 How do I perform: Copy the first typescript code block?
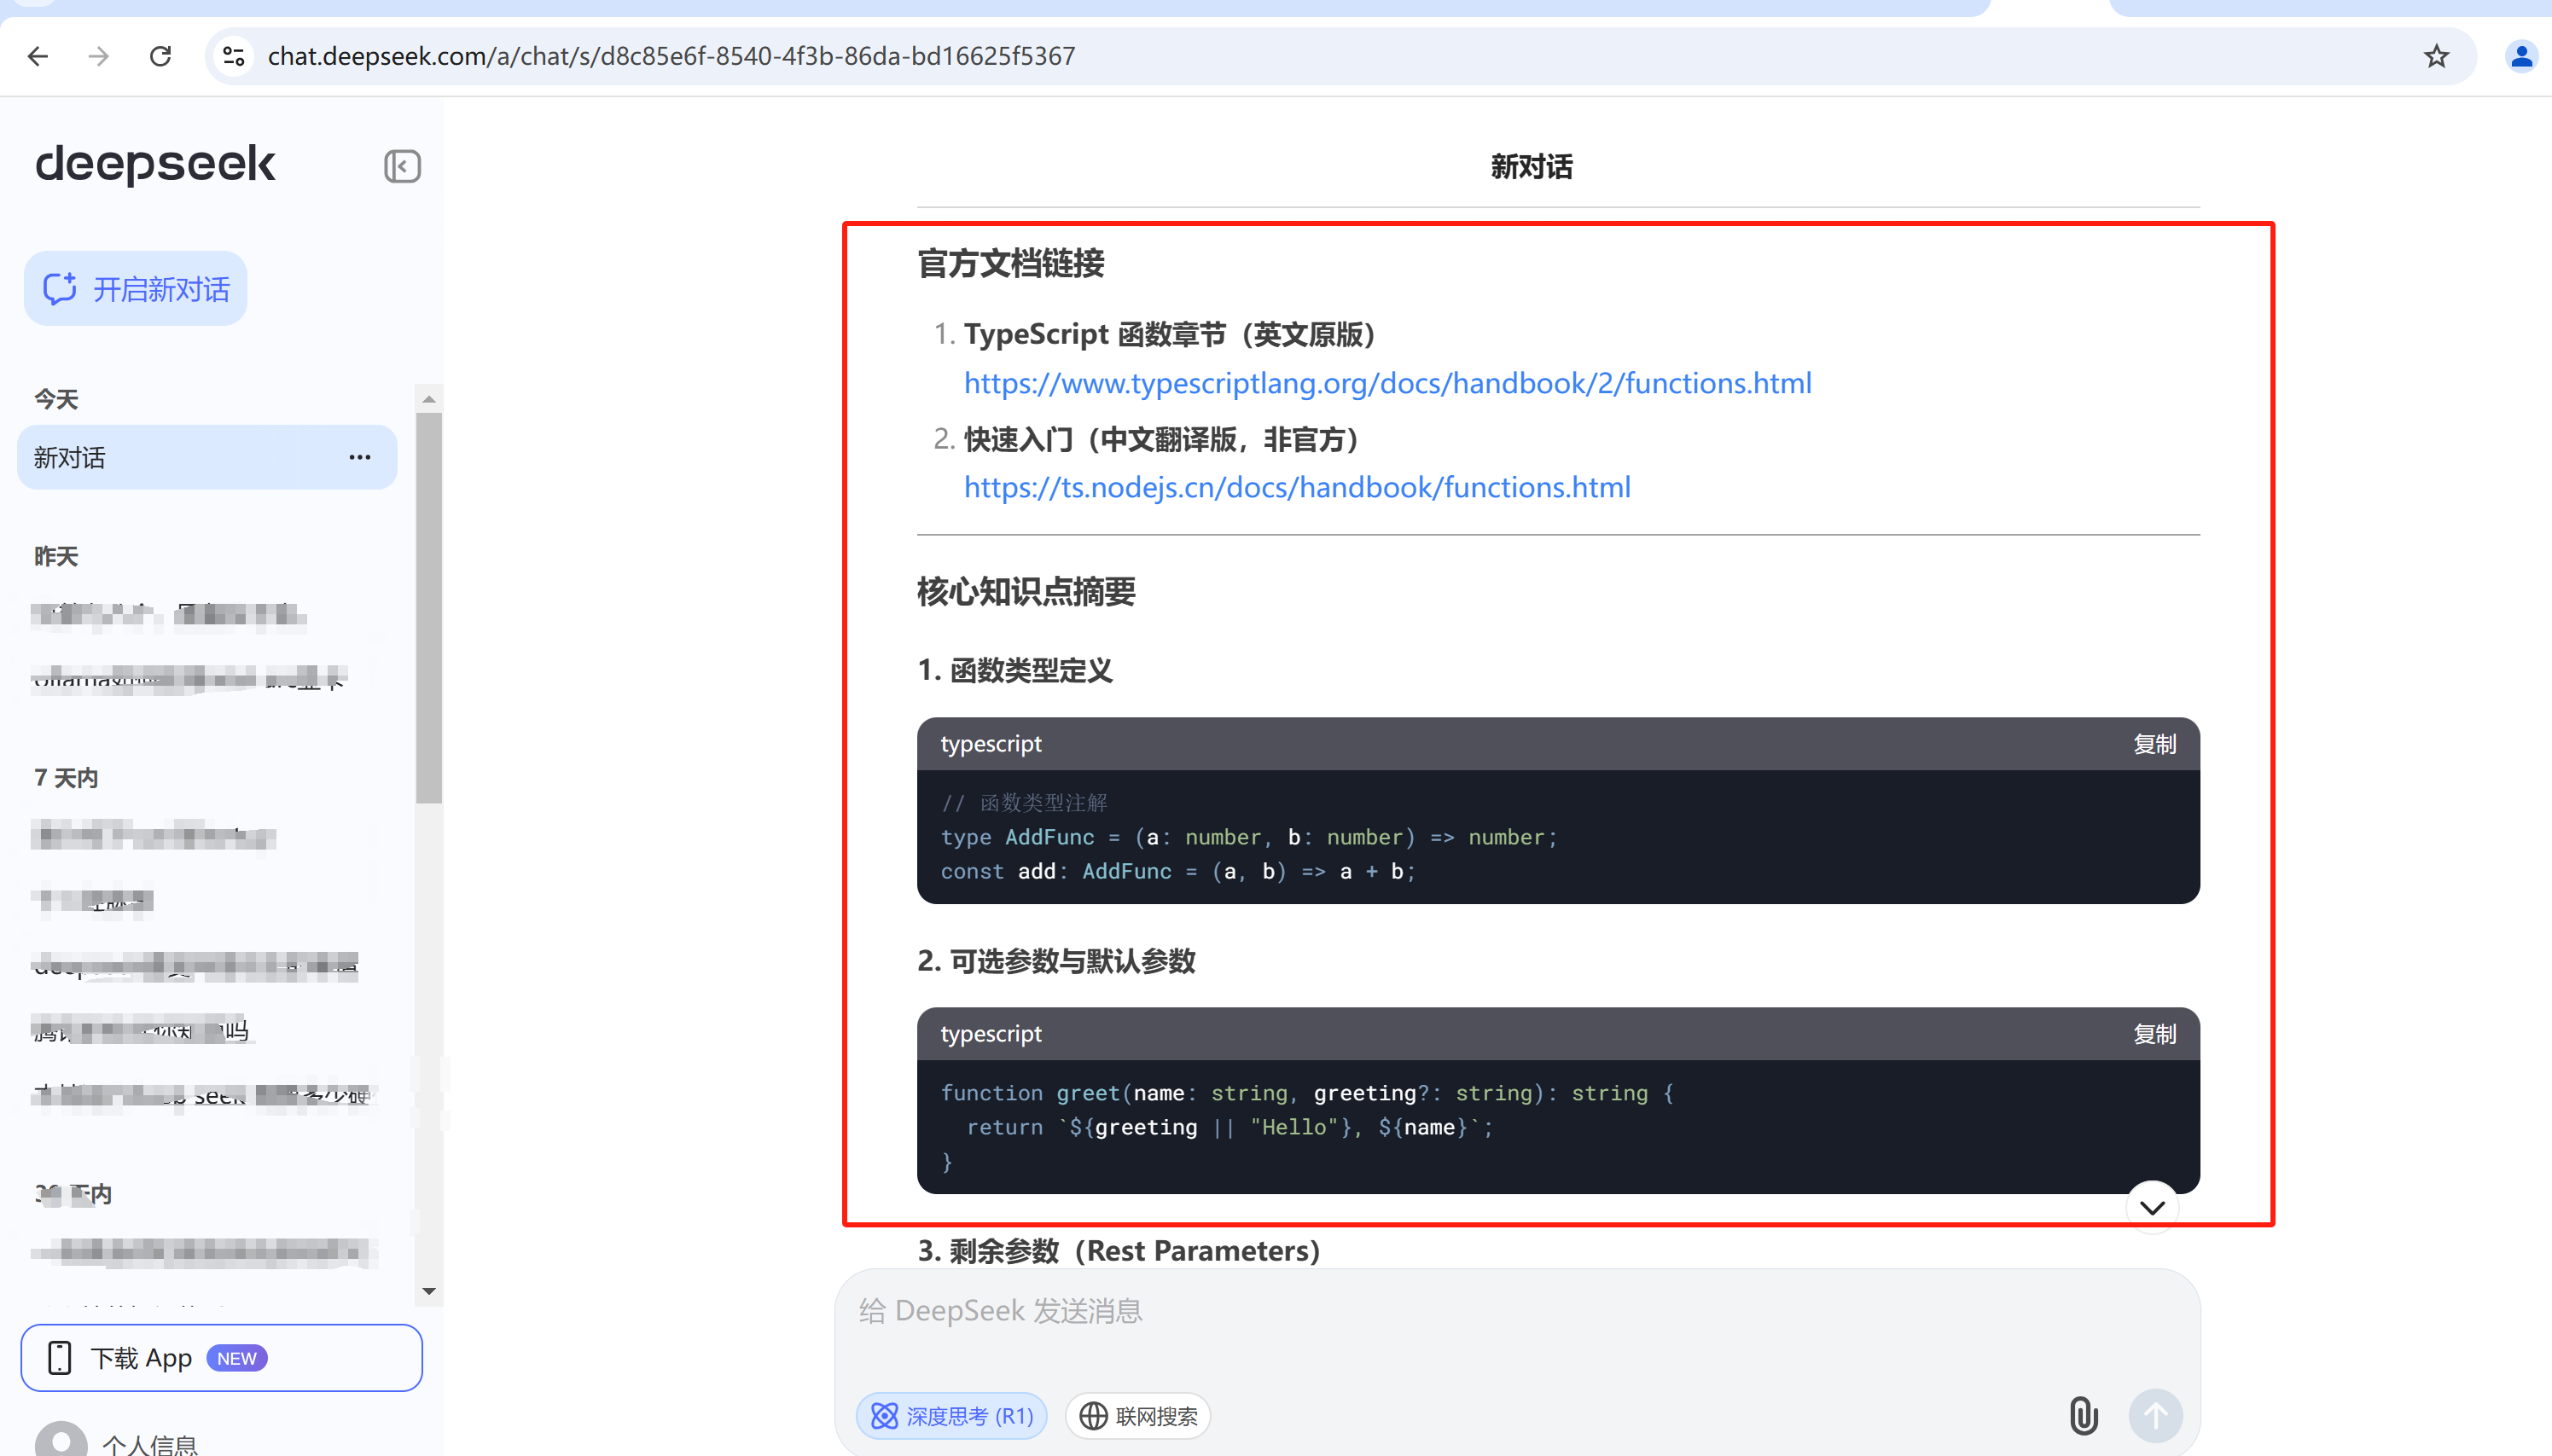point(2155,744)
